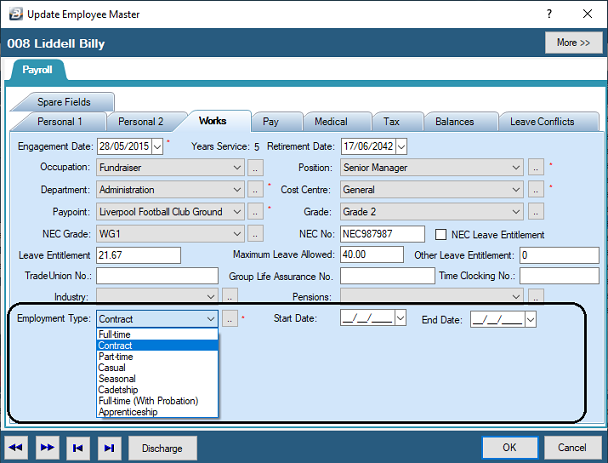This screenshot has height=463, width=608.
Task: Expand the Cost Centre combo box
Action: click(x=516, y=190)
